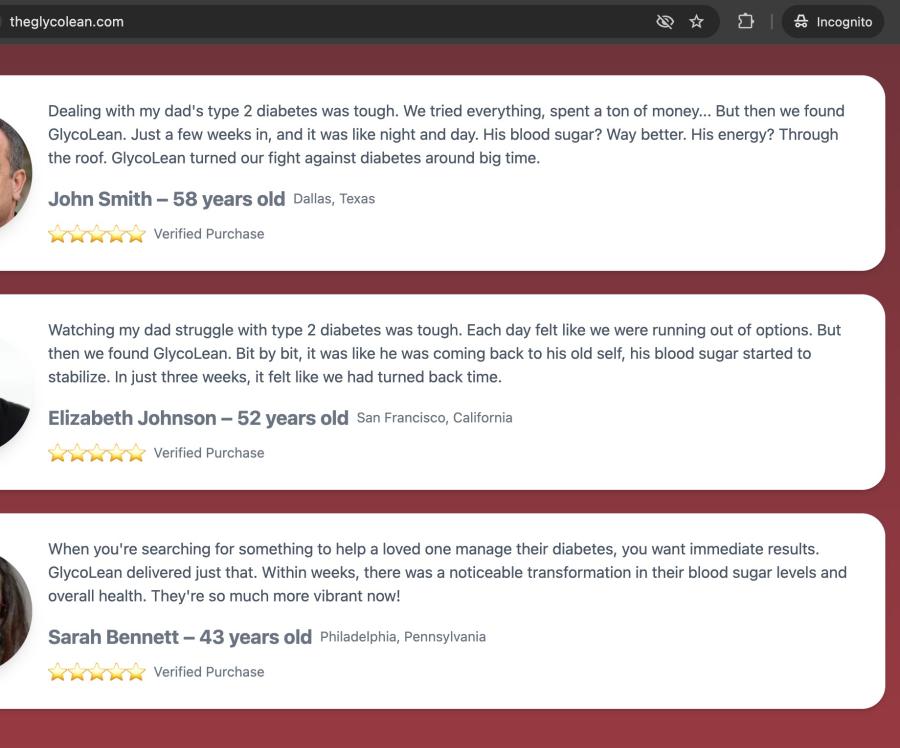Screen dimensions: 900x748
Task: Click the Philadelphia, Pennsylvania location text
Action: tap(403, 637)
